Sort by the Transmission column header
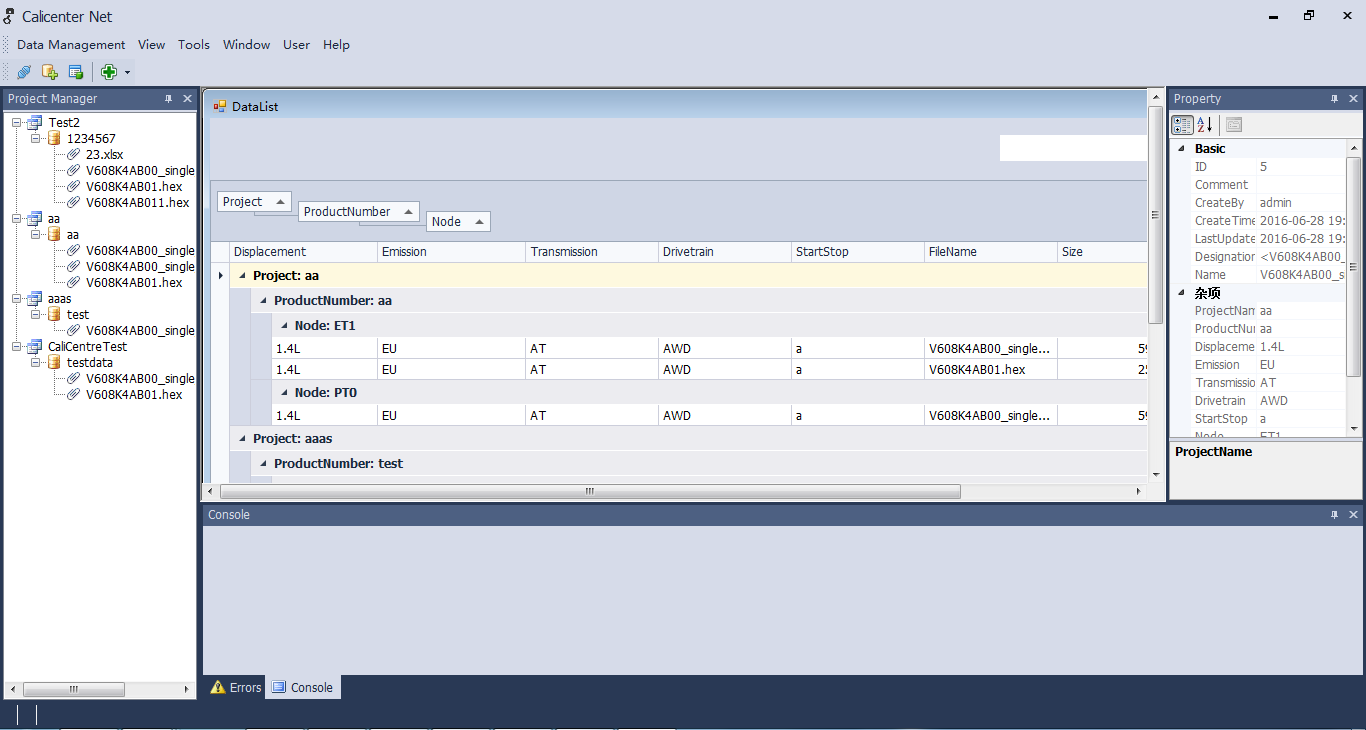1366x730 pixels. coord(564,252)
